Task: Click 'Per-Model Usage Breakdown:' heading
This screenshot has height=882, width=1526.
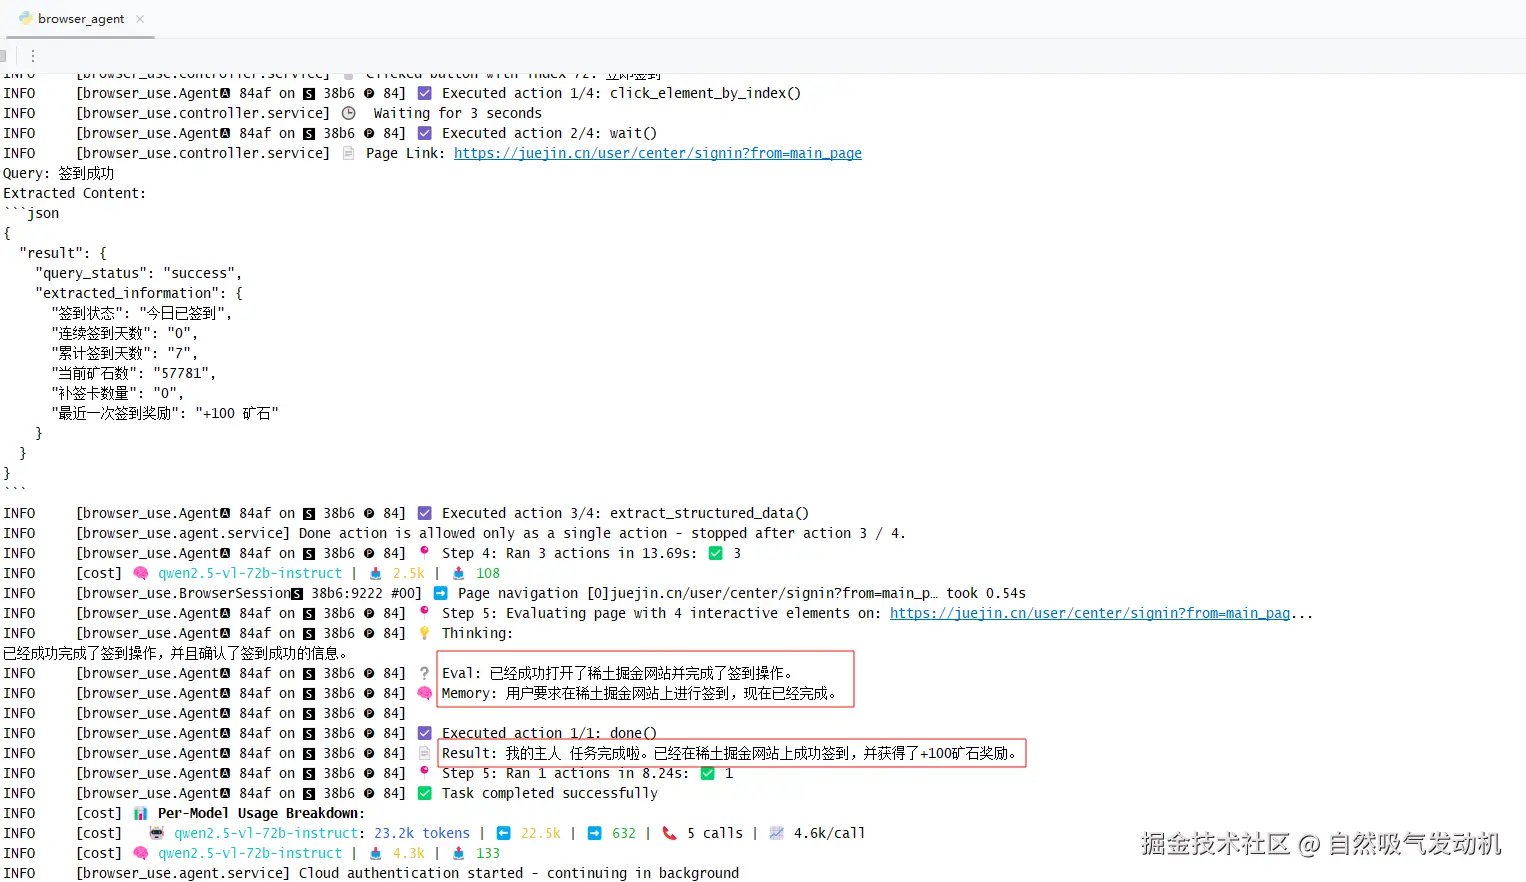Action: (x=261, y=813)
